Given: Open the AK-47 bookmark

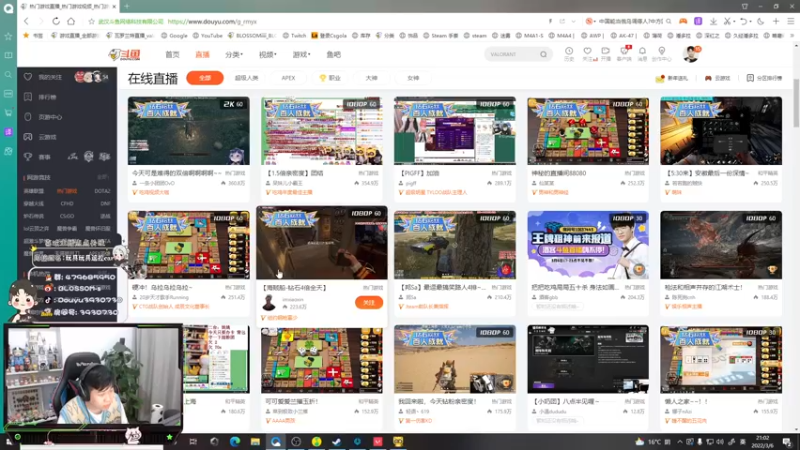Looking at the screenshot, I should click(x=623, y=36).
